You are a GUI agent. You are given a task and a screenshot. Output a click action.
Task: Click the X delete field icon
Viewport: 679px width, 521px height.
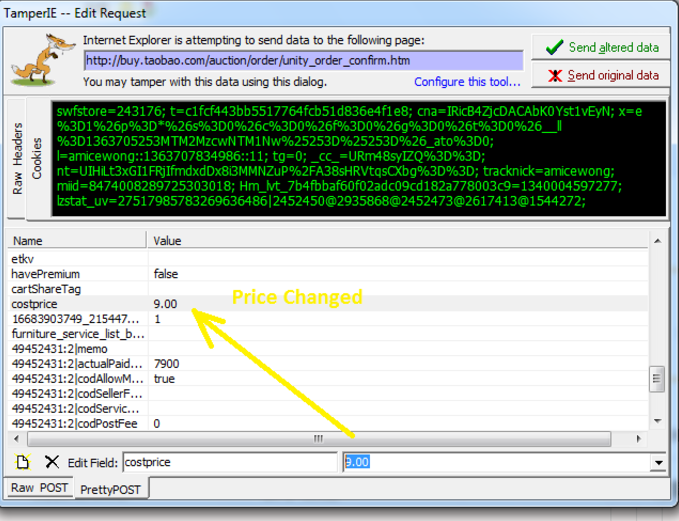[52, 462]
